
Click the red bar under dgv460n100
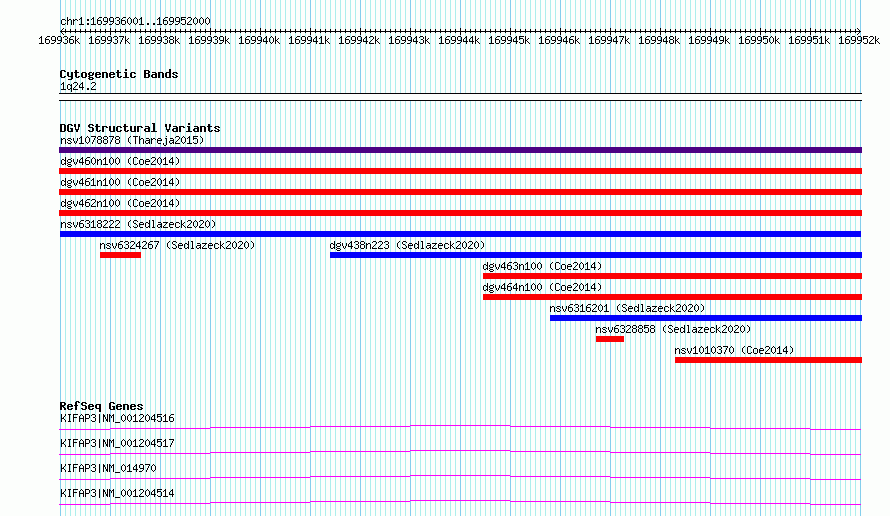tap(460, 171)
